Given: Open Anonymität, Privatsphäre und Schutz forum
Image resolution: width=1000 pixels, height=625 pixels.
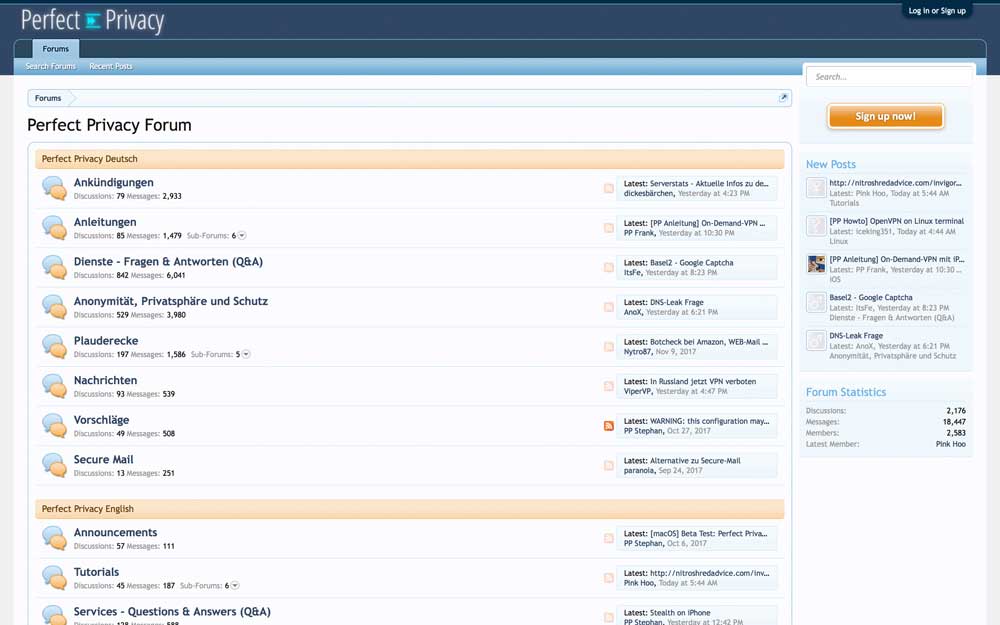Looking at the screenshot, I should coord(171,301).
